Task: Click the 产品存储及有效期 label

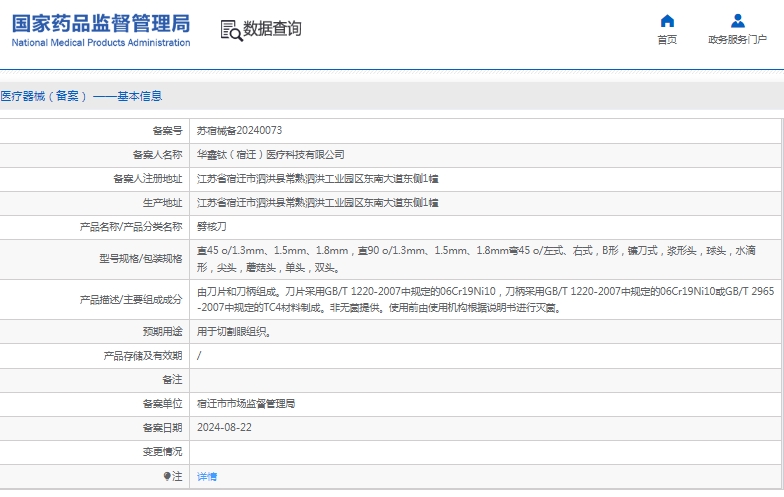Action: [x=143, y=356]
